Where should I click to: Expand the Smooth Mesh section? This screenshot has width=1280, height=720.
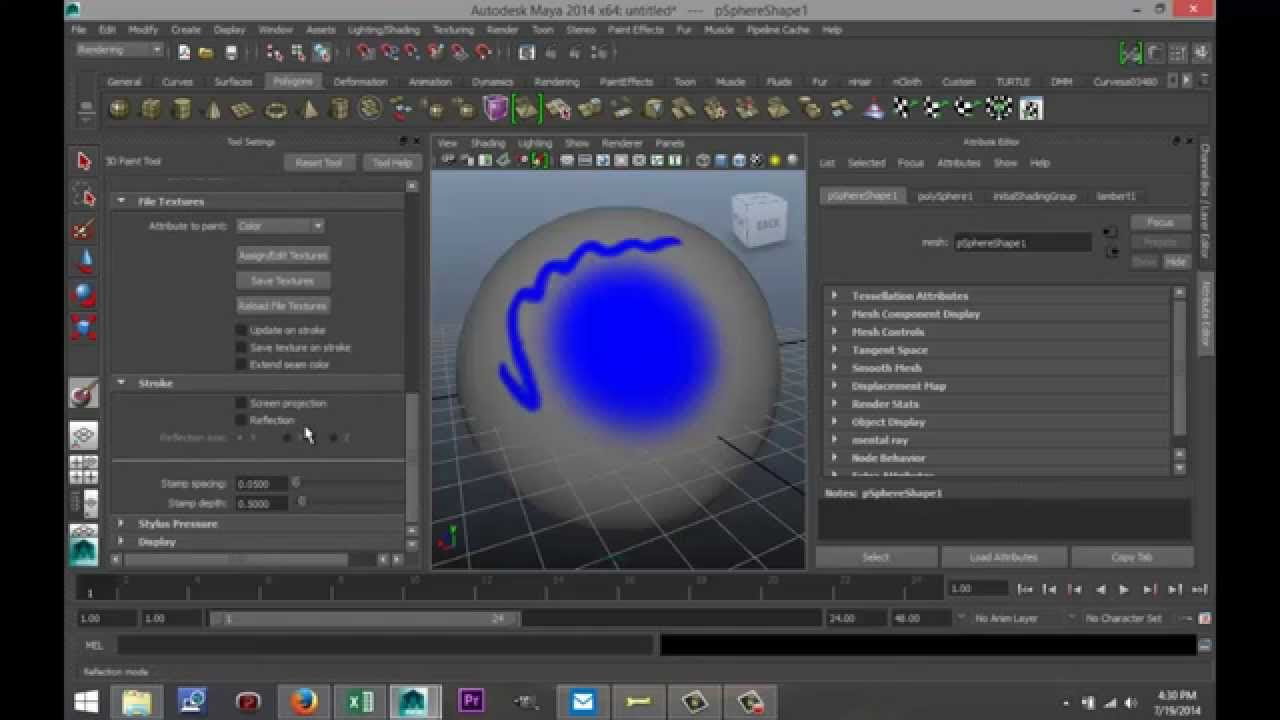click(834, 368)
